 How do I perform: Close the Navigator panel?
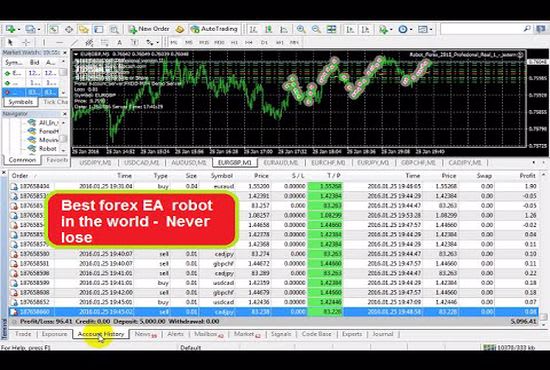pos(65,114)
